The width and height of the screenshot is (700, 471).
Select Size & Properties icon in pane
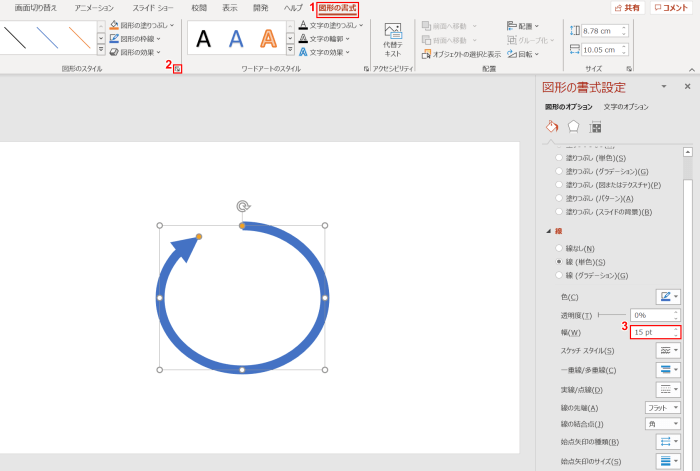click(x=595, y=127)
